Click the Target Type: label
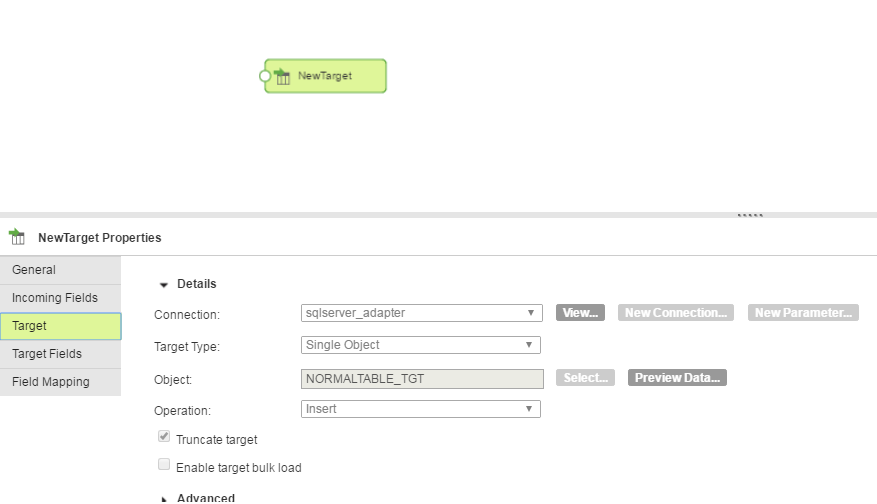Screen dimensions: 877x504 187,347
